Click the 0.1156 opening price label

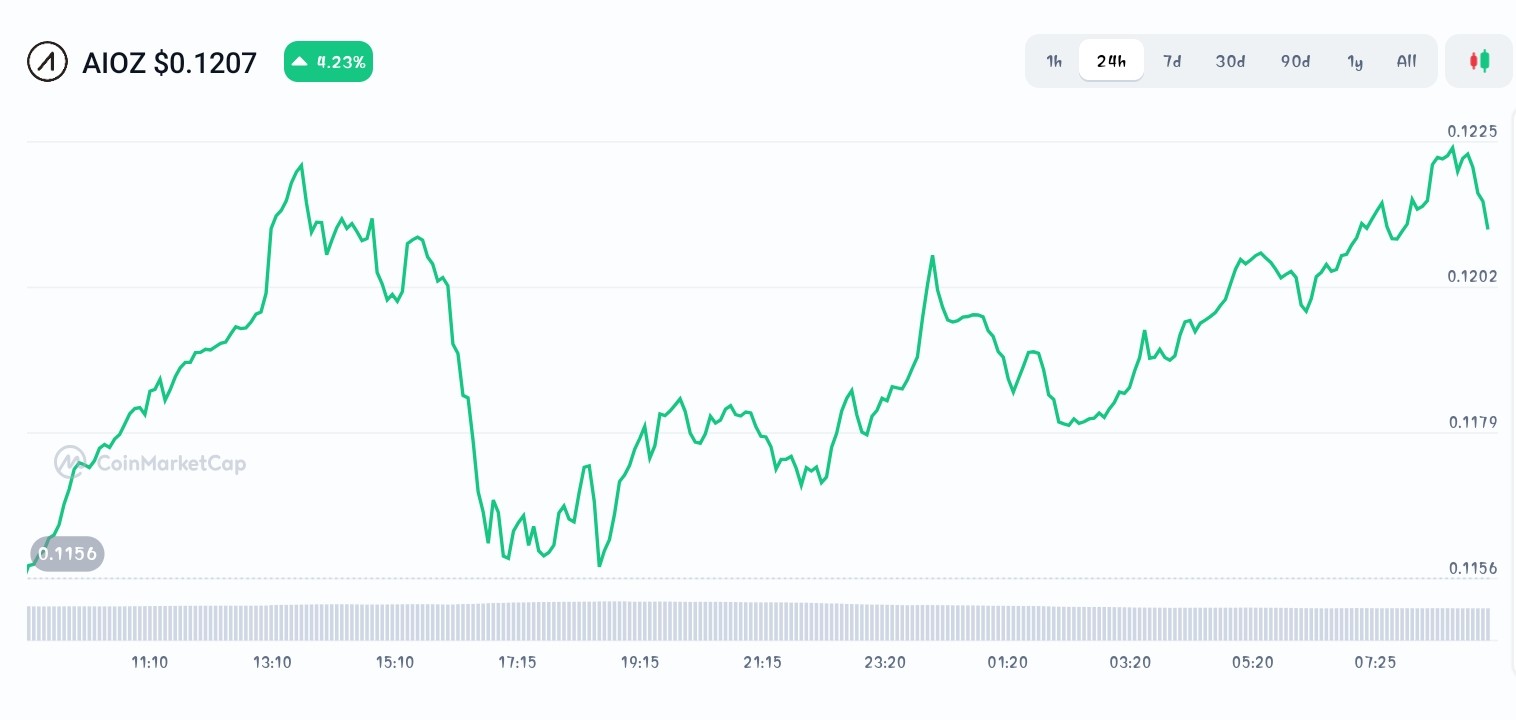(67, 553)
